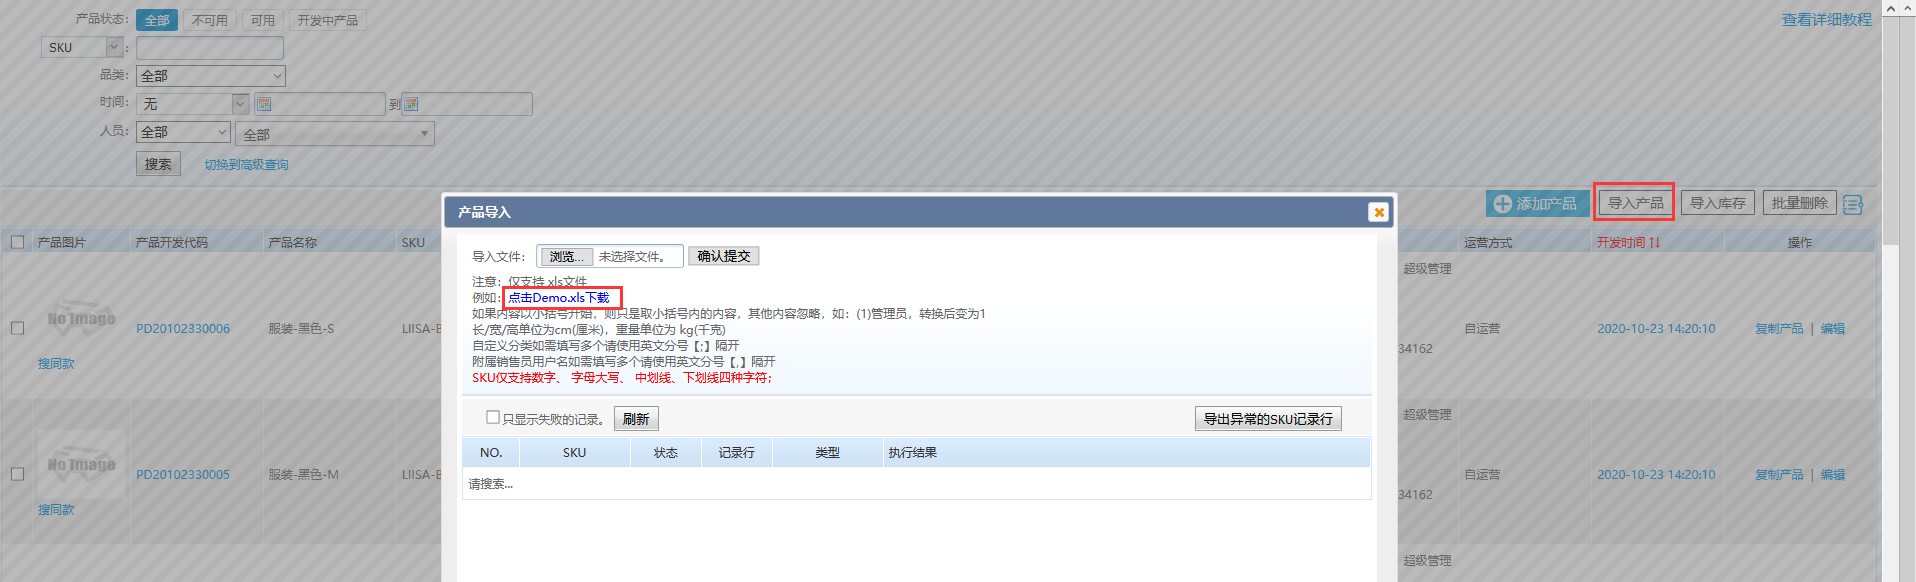Click the column settings icon beside 批量删除
The image size is (1916, 582).
[1852, 204]
